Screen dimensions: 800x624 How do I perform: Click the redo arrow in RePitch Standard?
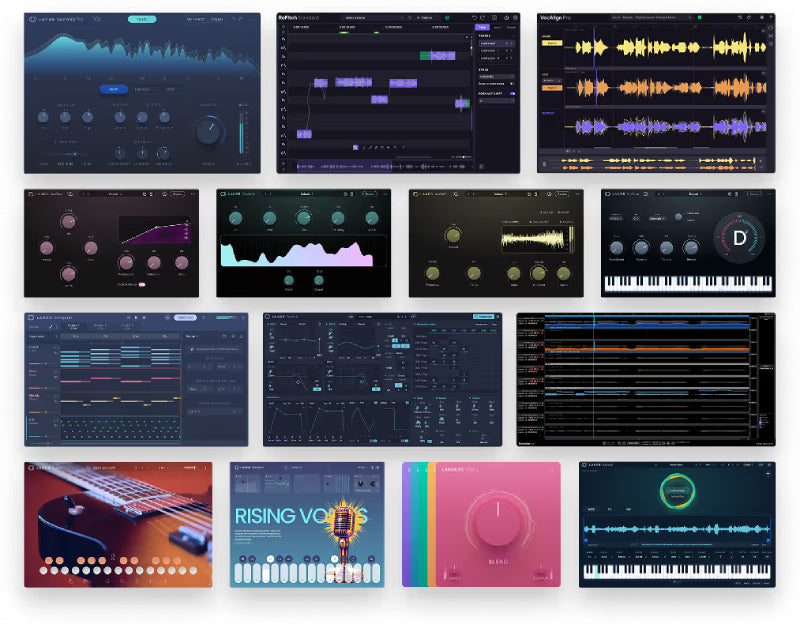[x=482, y=18]
